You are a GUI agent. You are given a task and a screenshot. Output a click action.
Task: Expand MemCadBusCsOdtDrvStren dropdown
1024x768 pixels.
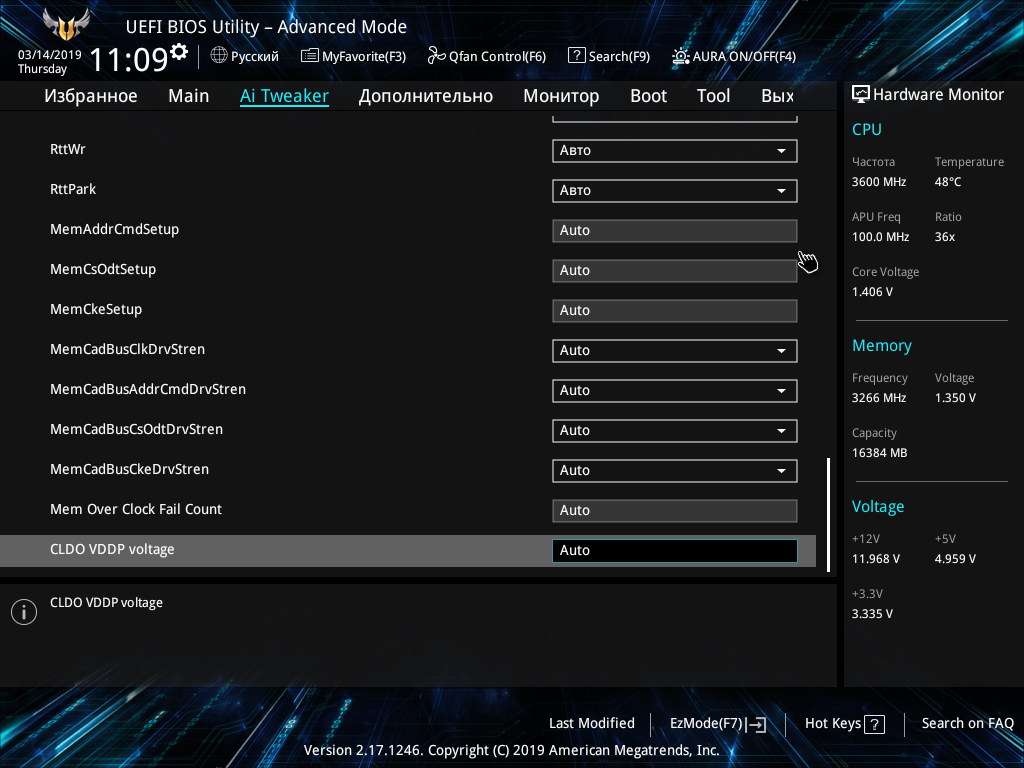click(675, 430)
